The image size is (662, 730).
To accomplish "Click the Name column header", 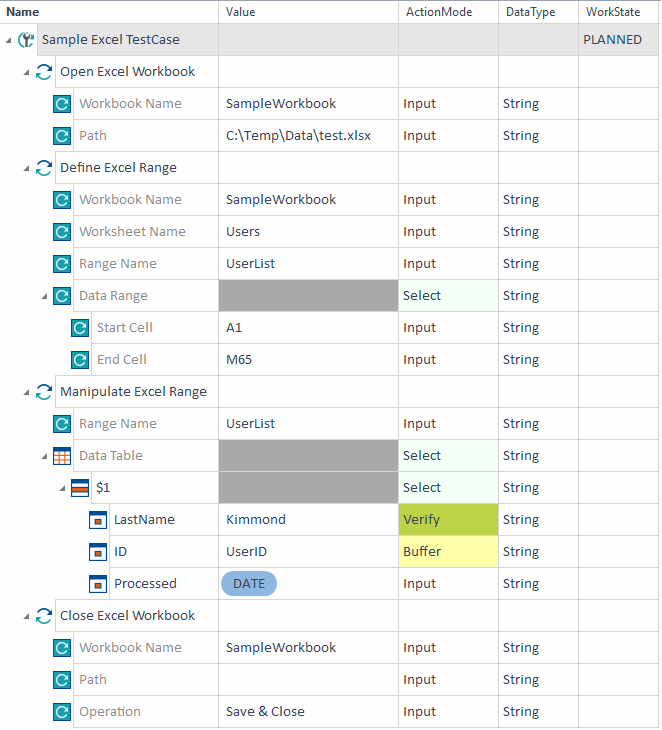I will point(23,11).
